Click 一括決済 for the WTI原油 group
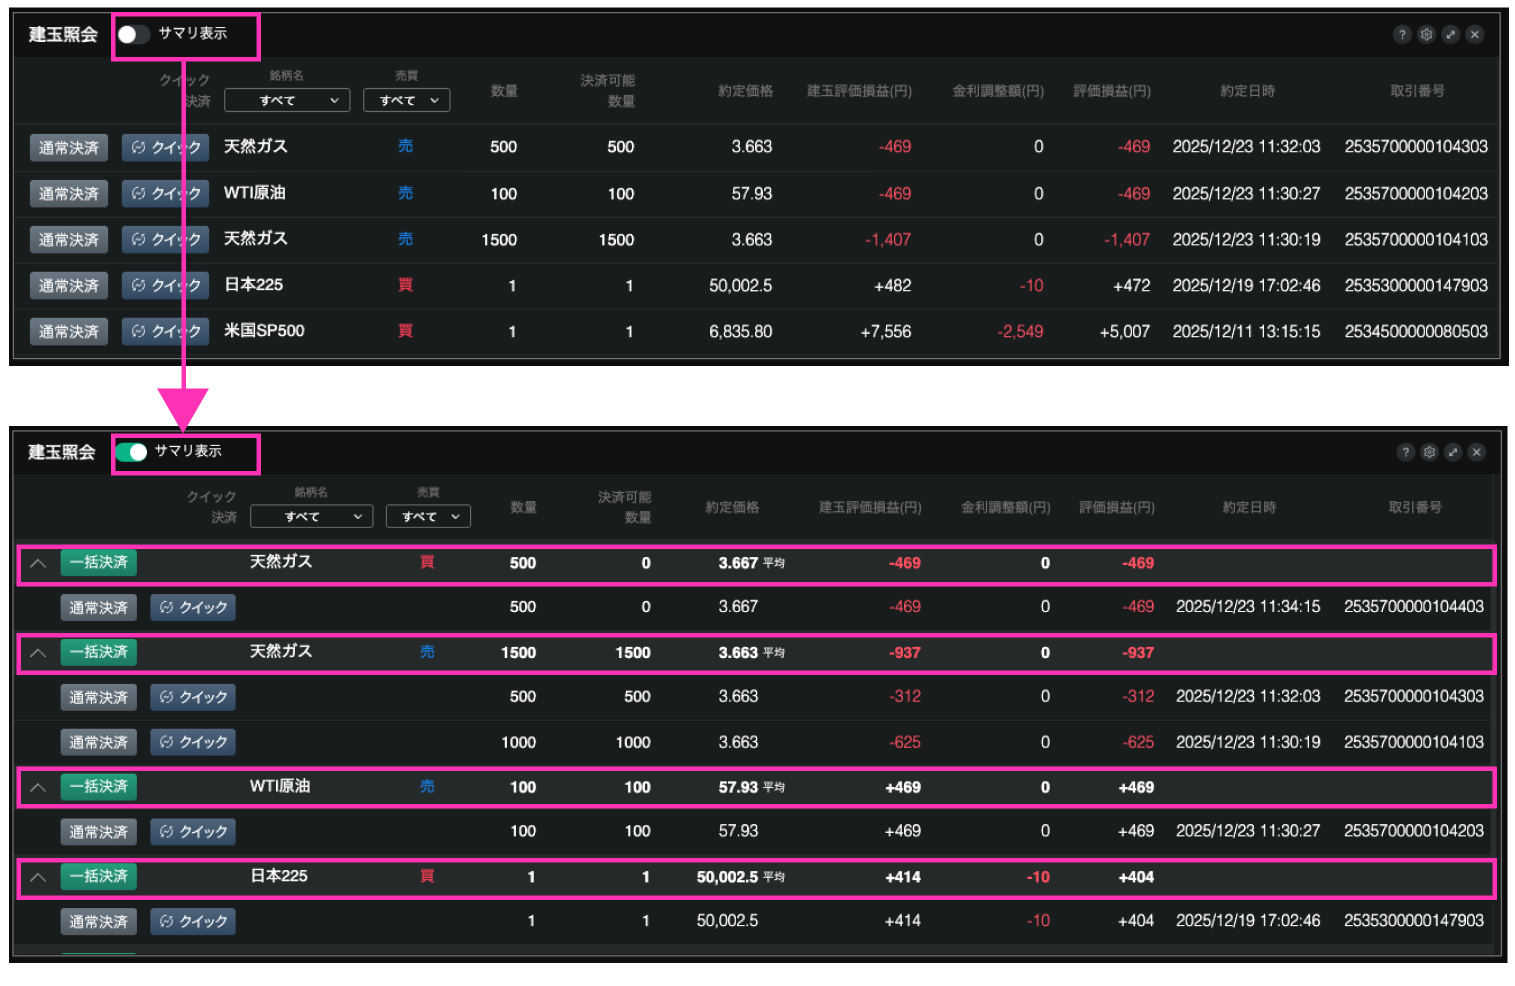1515x986 pixels. coord(99,787)
